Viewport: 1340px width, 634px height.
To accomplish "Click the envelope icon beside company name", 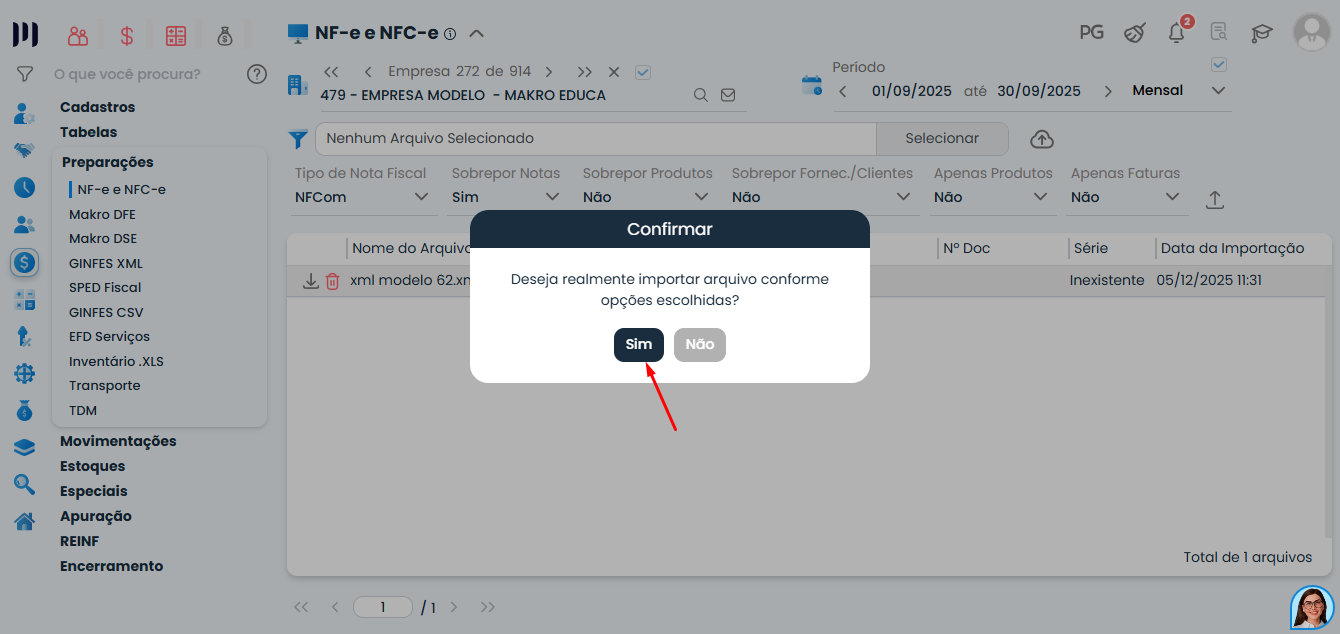I will click(x=728, y=95).
